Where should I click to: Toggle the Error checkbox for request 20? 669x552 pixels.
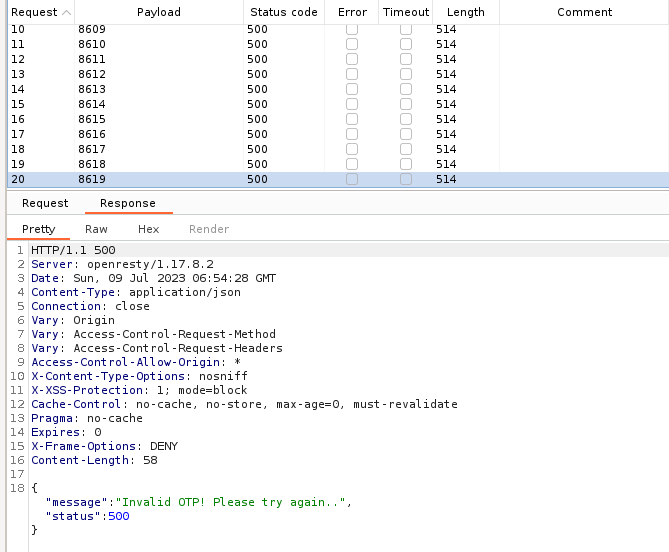(x=351, y=179)
